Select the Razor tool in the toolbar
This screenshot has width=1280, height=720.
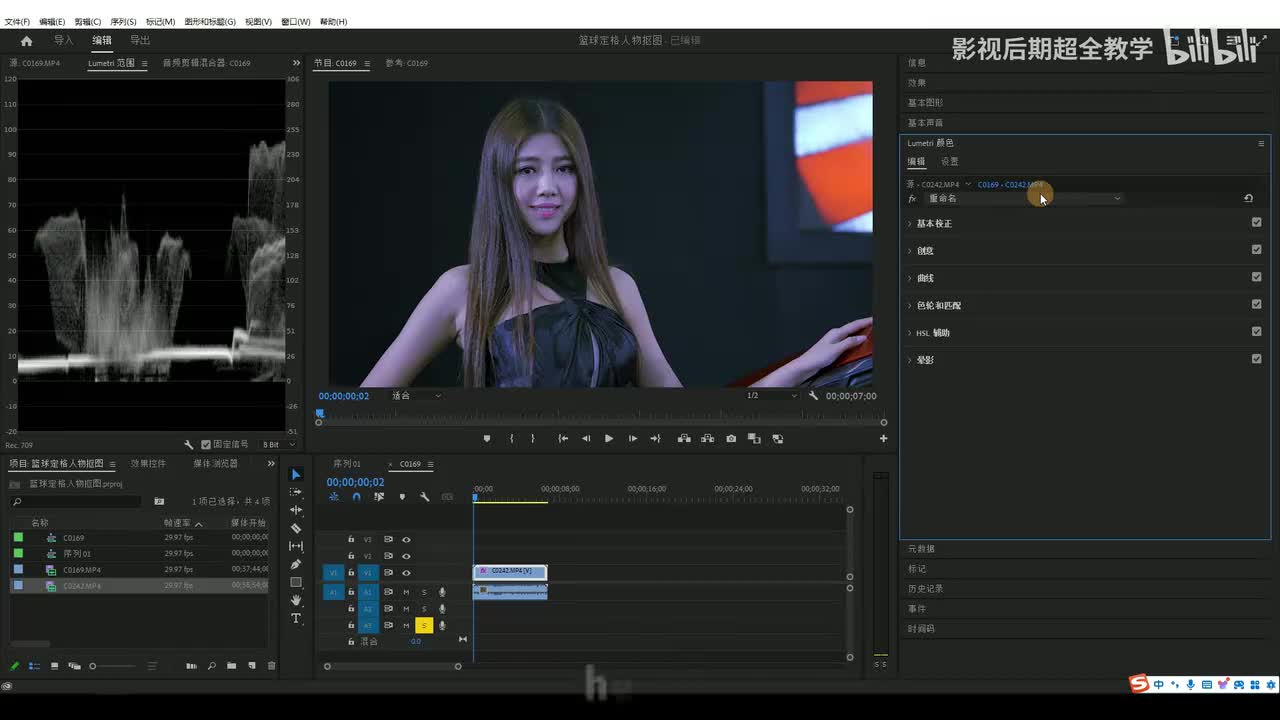(x=296, y=528)
